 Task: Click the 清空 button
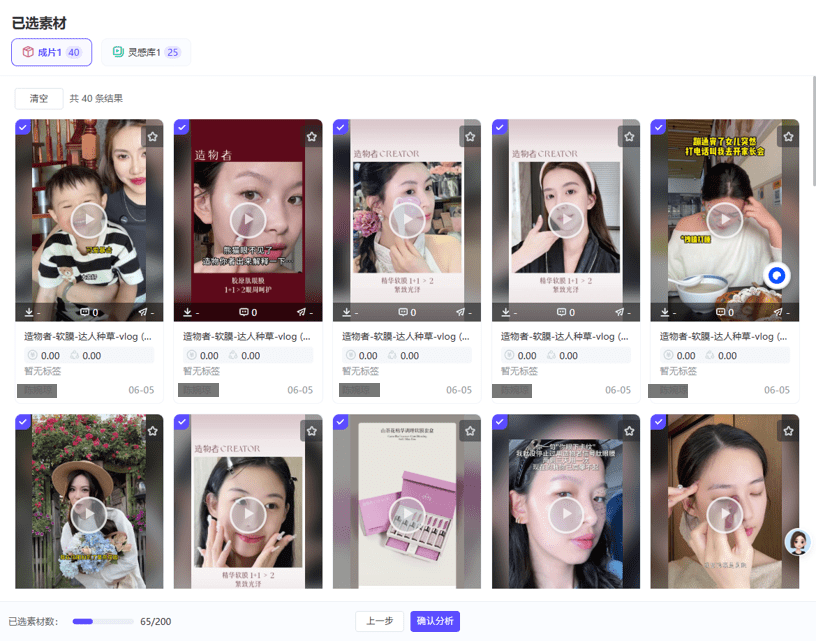tap(39, 99)
